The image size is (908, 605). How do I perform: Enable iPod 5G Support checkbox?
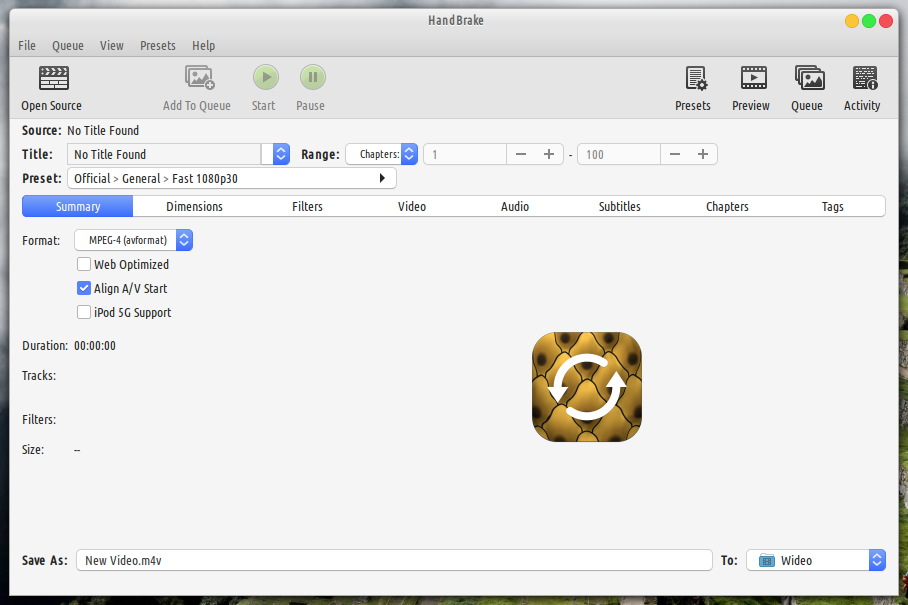tap(84, 312)
